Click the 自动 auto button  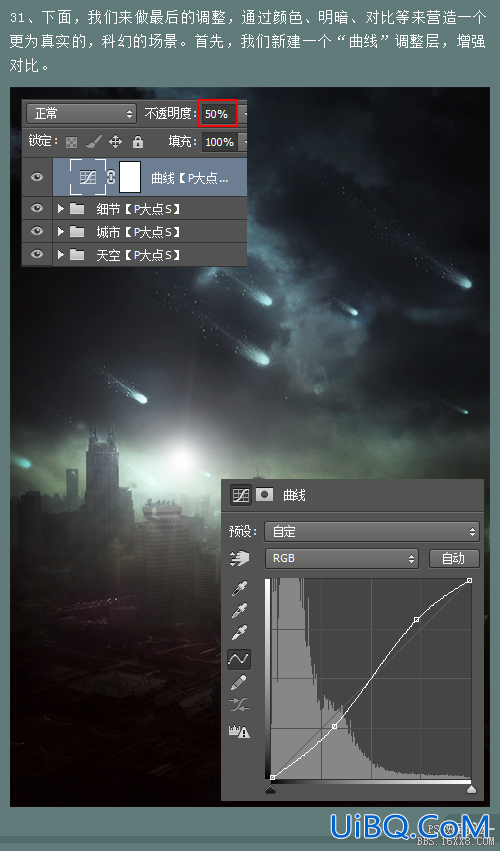click(x=454, y=558)
